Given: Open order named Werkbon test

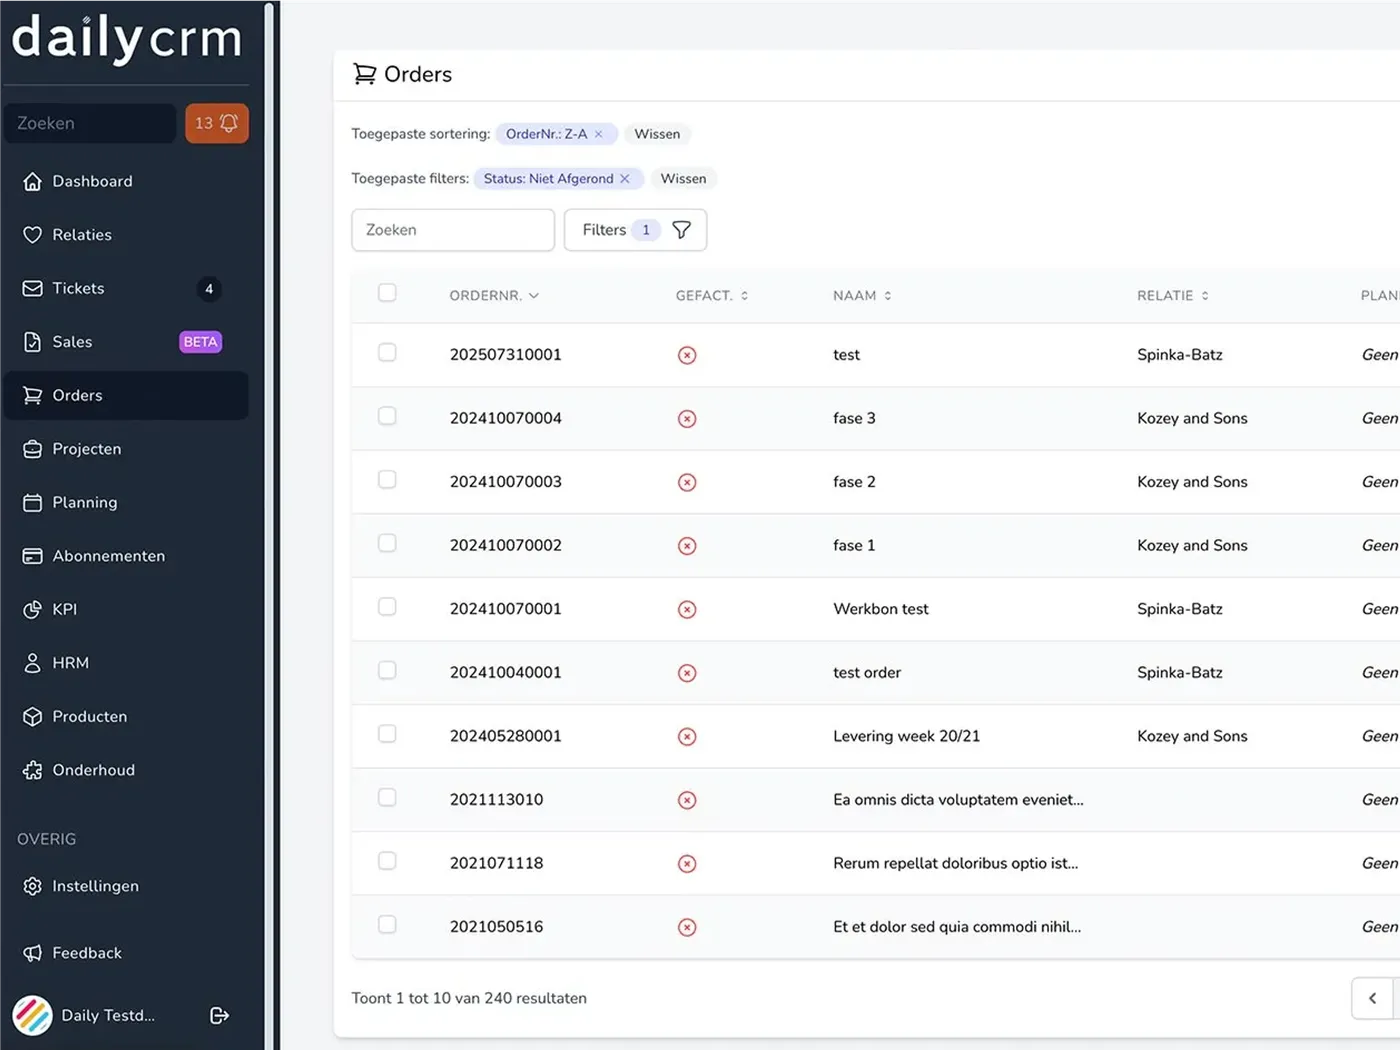Looking at the screenshot, I should point(880,609).
